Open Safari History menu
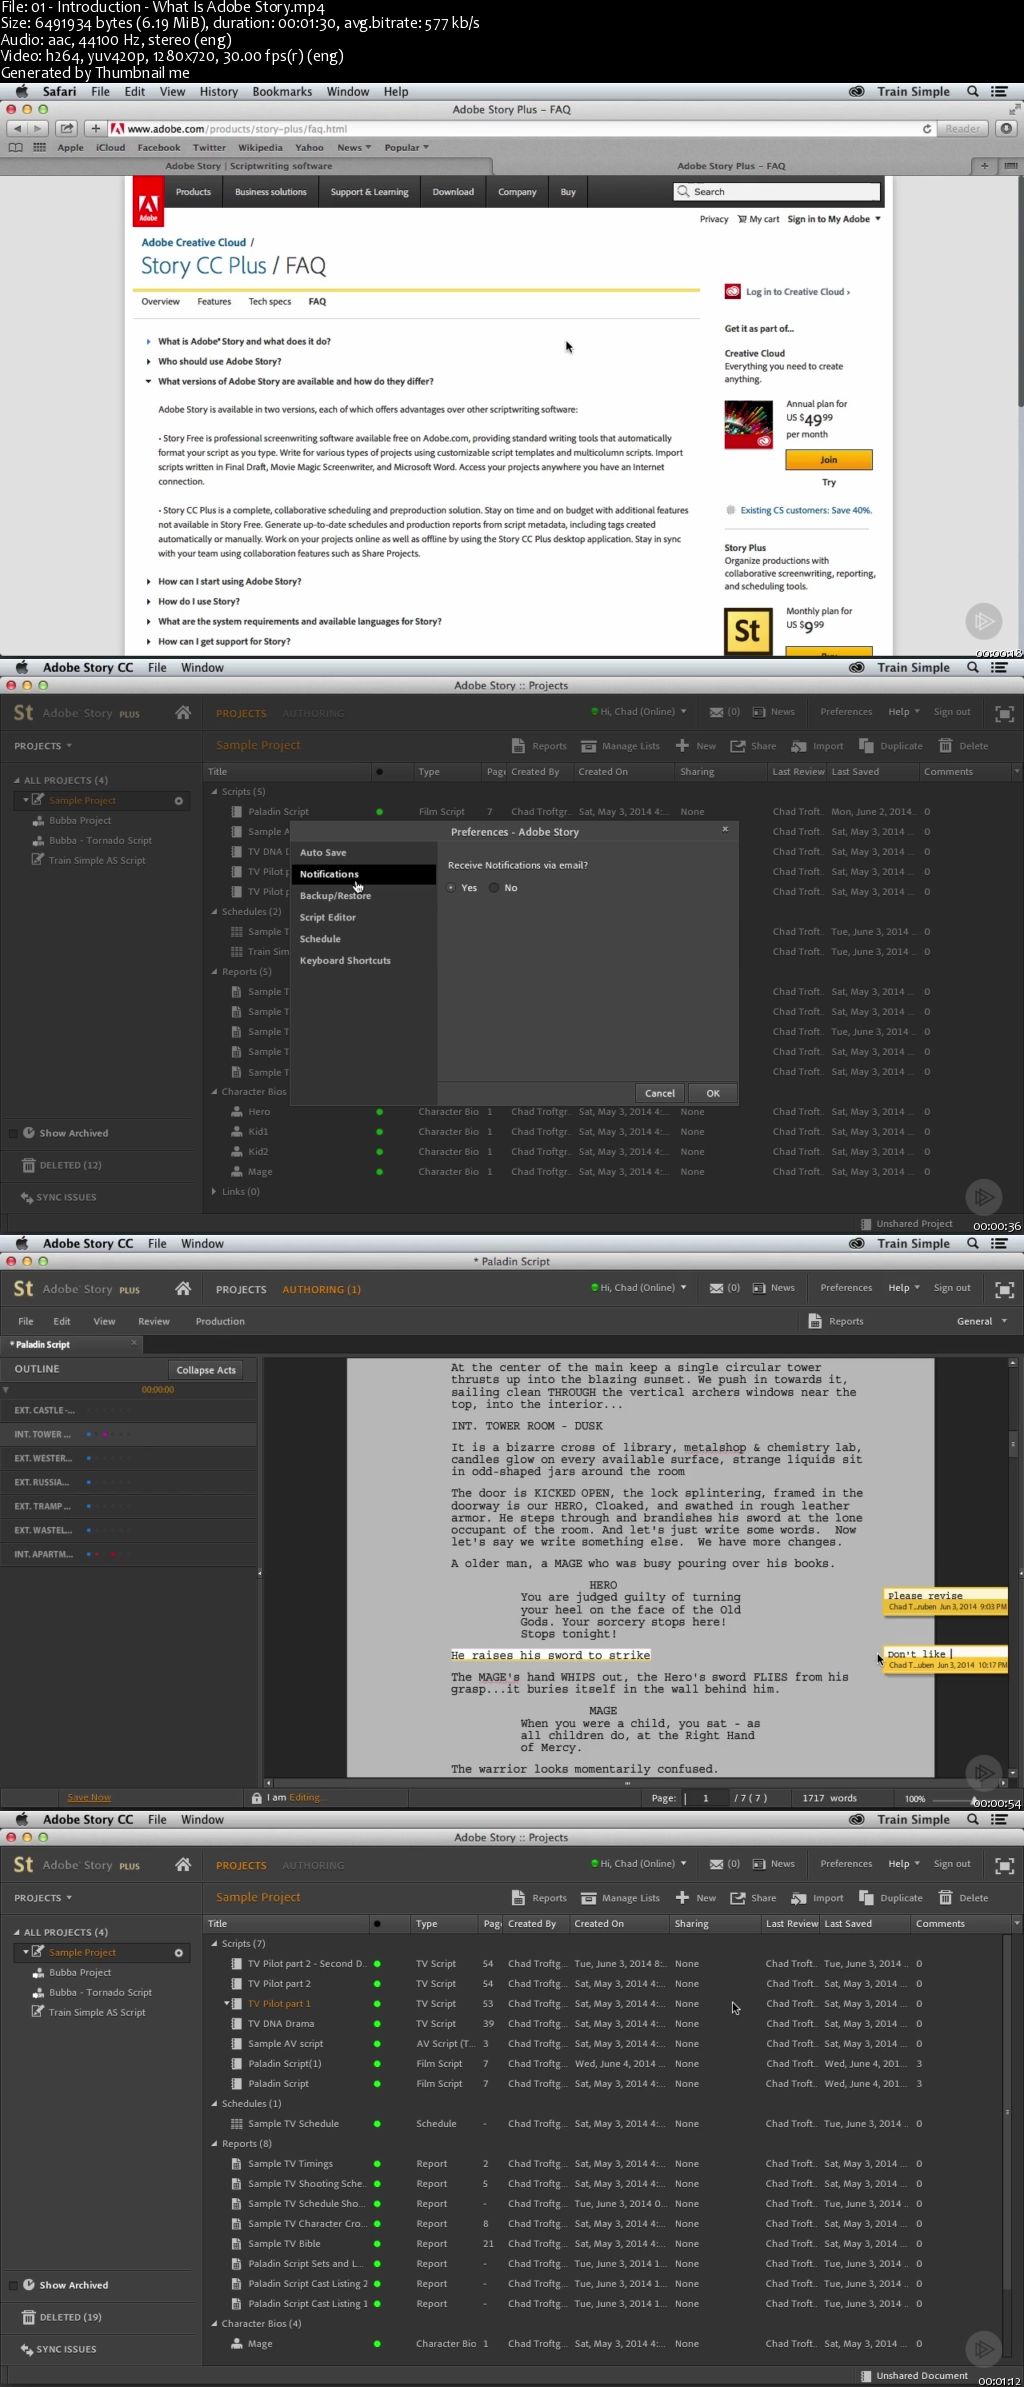This screenshot has height=2387, width=1024. (x=218, y=92)
